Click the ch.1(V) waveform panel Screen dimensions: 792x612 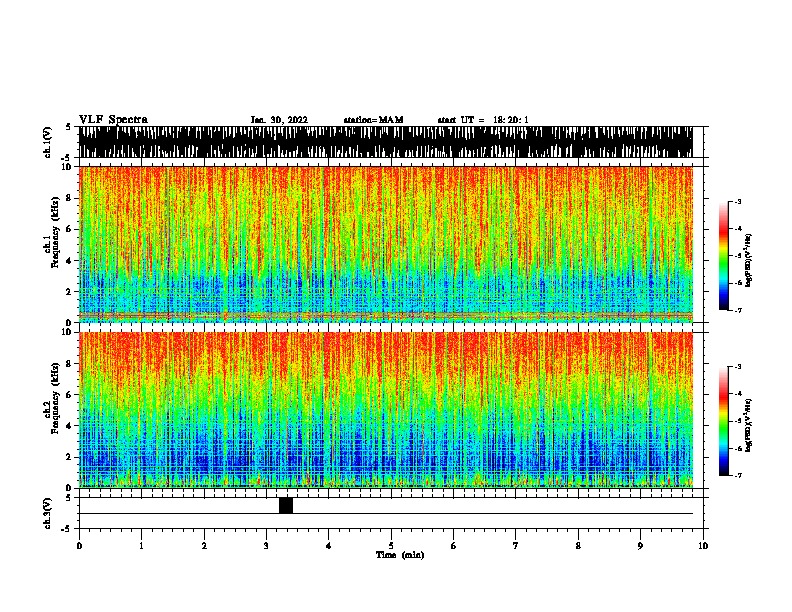pos(386,142)
